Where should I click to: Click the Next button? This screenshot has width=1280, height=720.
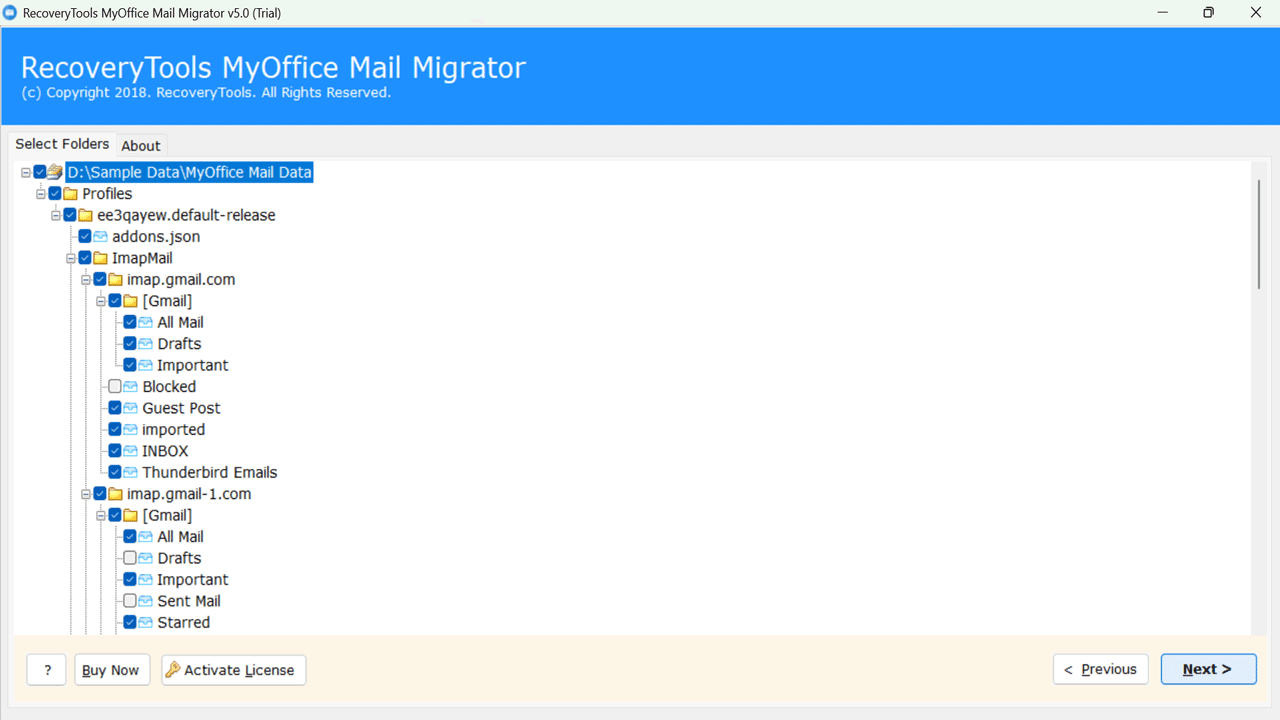point(1208,669)
